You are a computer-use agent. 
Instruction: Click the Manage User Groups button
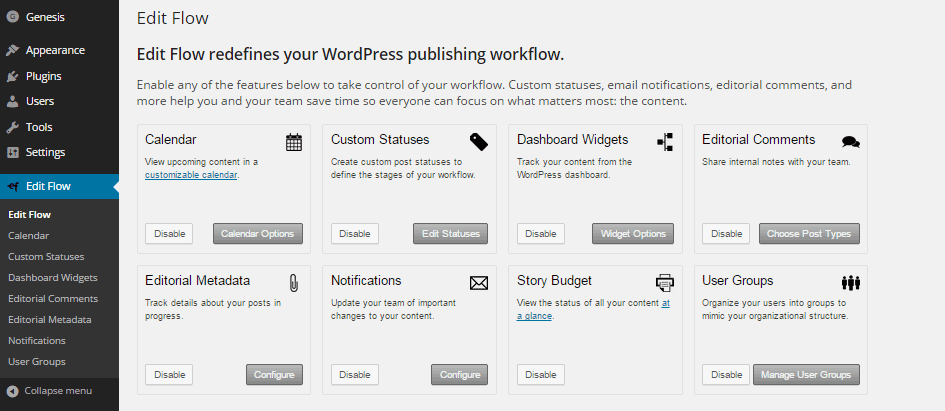coord(806,375)
